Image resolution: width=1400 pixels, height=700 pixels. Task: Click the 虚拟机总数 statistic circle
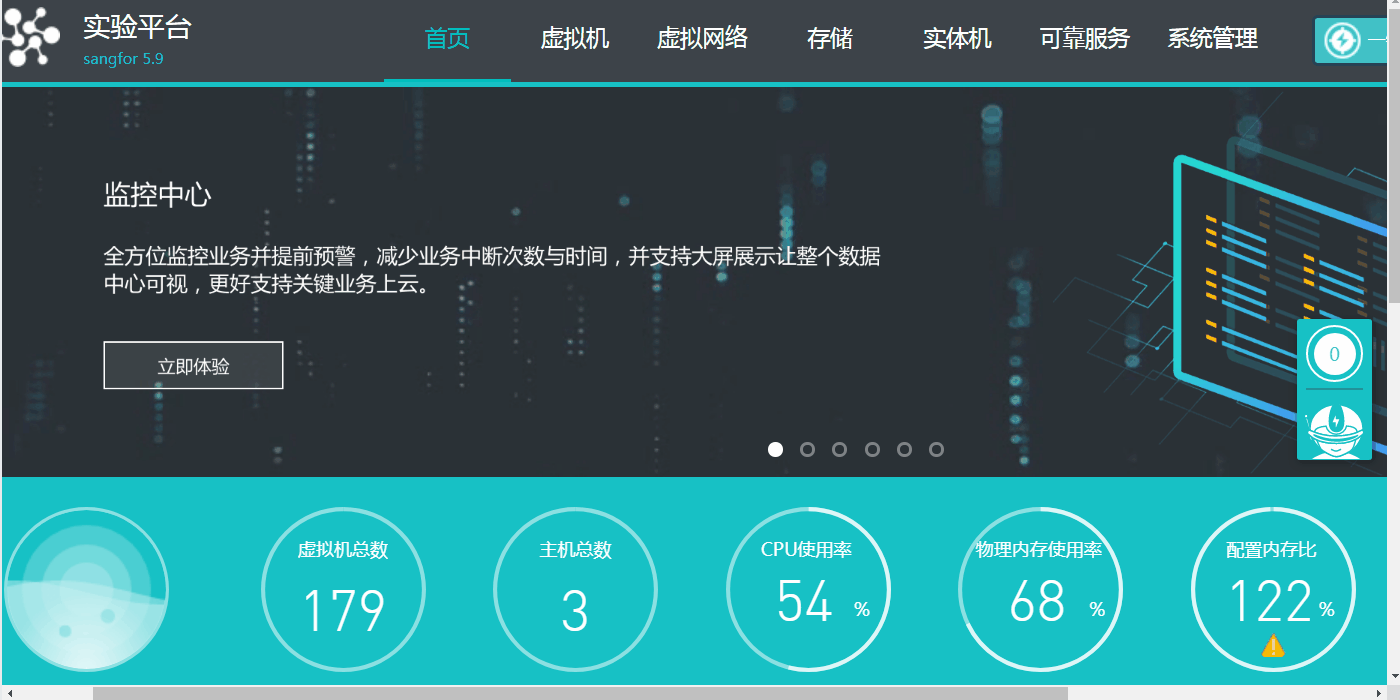344,590
